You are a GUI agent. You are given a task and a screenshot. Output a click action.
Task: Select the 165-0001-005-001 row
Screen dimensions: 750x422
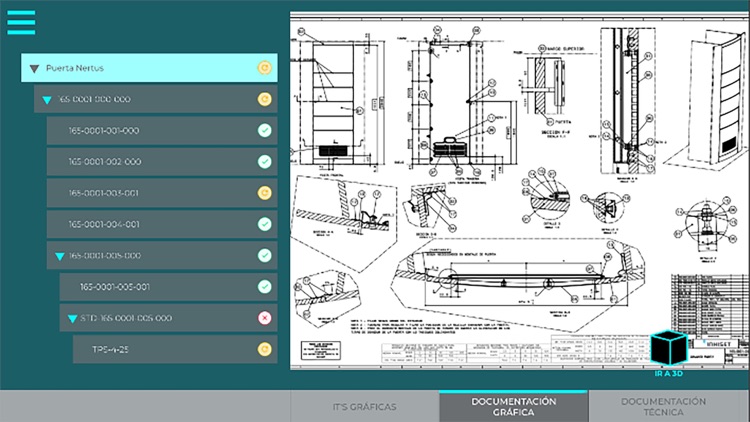pyautogui.click(x=168, y=287)
